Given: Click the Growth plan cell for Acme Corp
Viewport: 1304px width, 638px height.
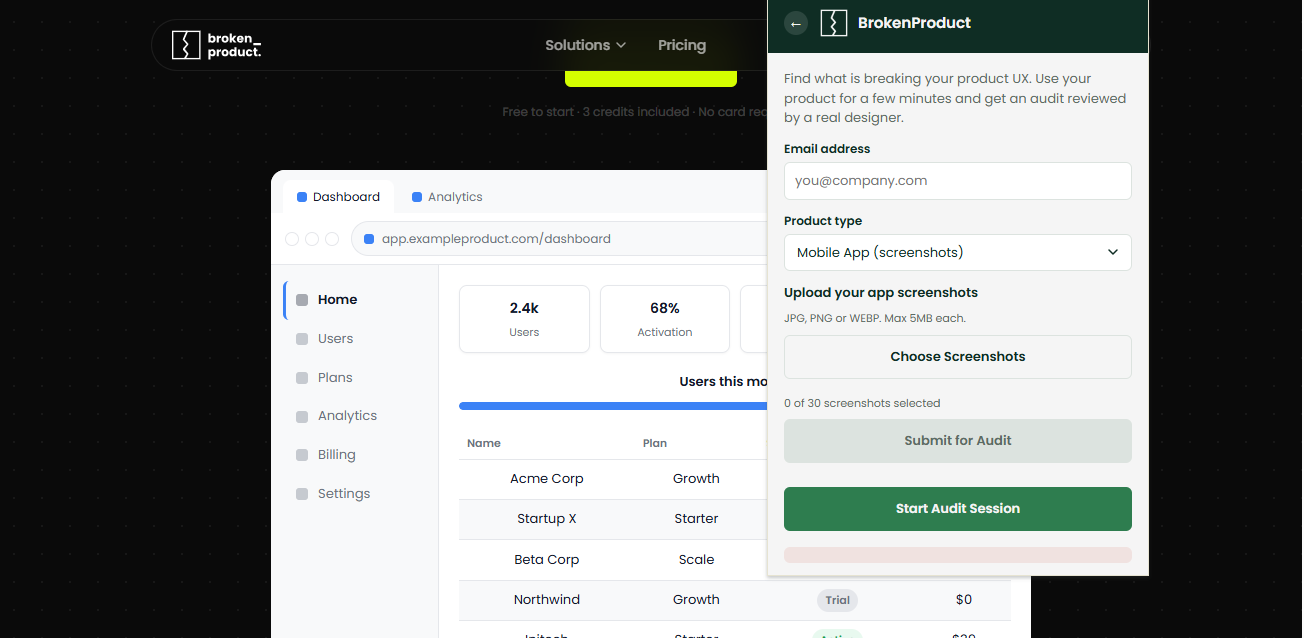Looking at the screenshot, I should 696,479.
